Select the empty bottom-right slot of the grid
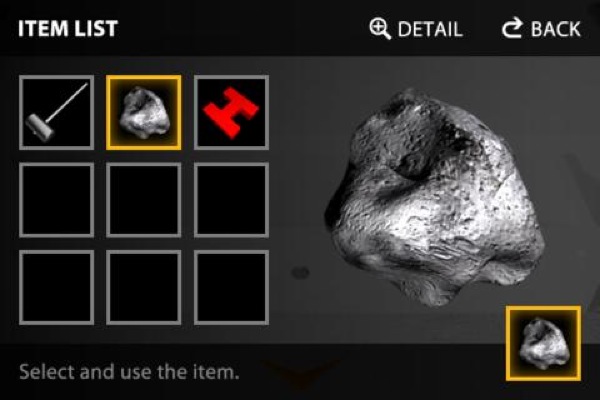The image size is (600, 400). pos(231,287)
